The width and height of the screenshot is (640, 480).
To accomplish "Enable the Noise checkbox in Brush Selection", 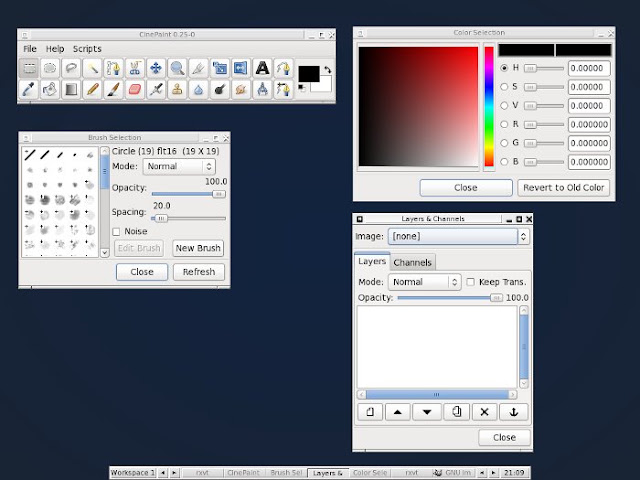I will pos(116,232).
